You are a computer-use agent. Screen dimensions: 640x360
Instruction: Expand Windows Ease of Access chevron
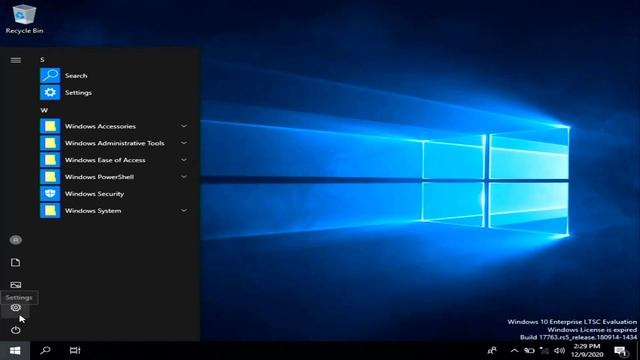[184, 160]
